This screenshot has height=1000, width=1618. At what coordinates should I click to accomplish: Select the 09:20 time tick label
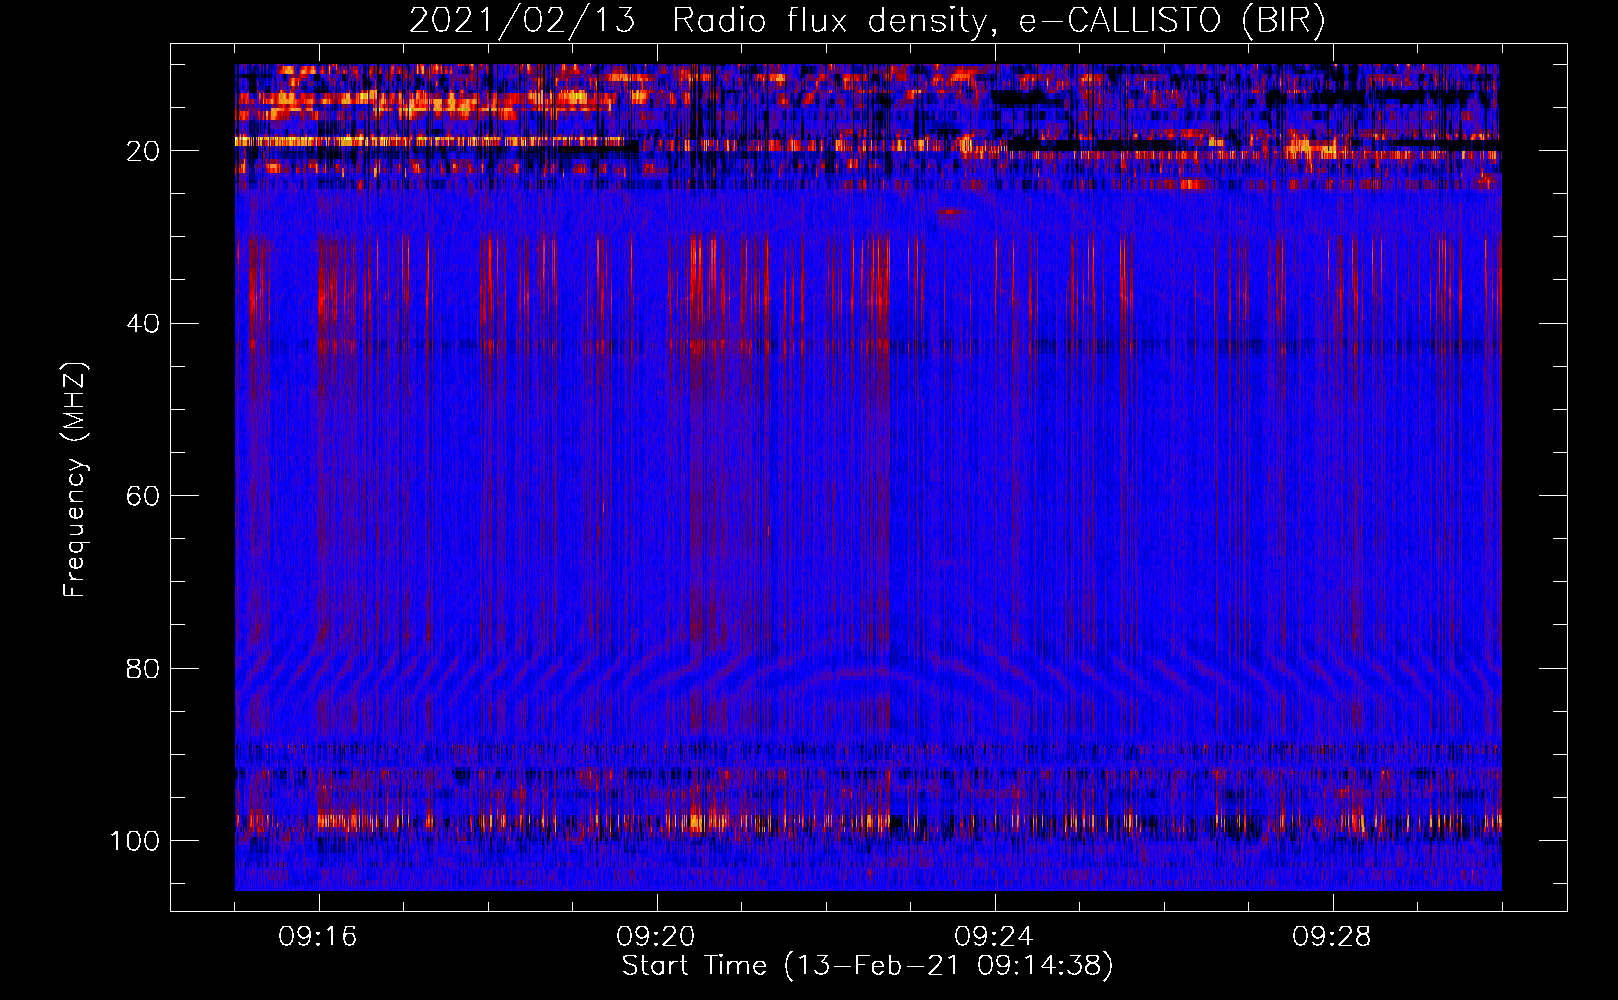657,937
